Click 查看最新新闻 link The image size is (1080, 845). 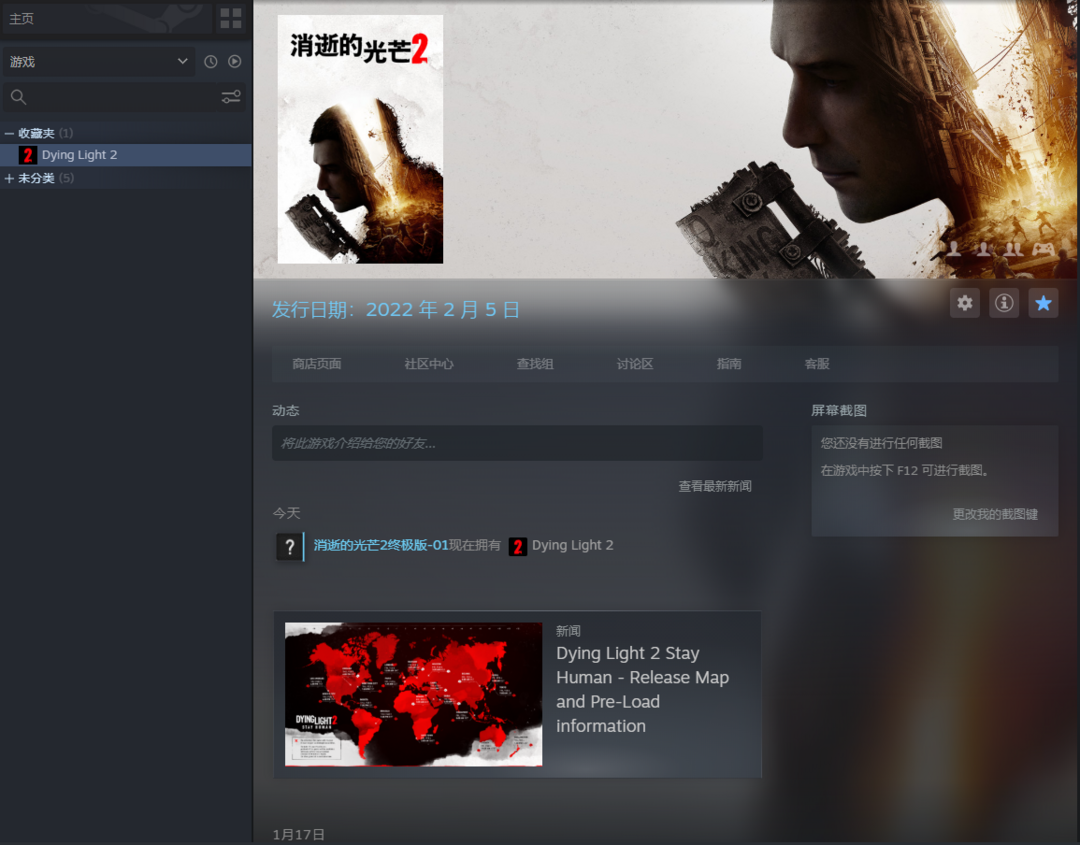(714, 486)
